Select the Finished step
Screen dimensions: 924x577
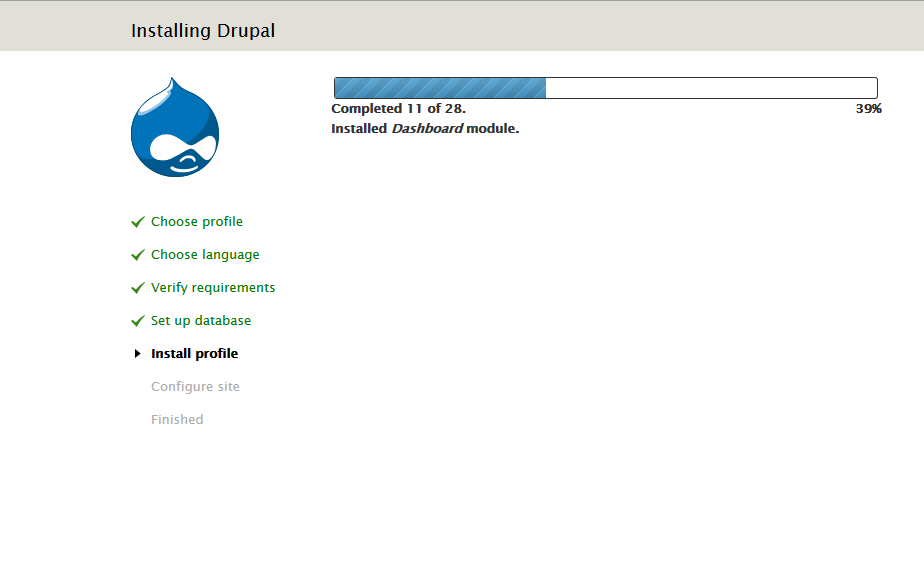(x=177, y=420)
